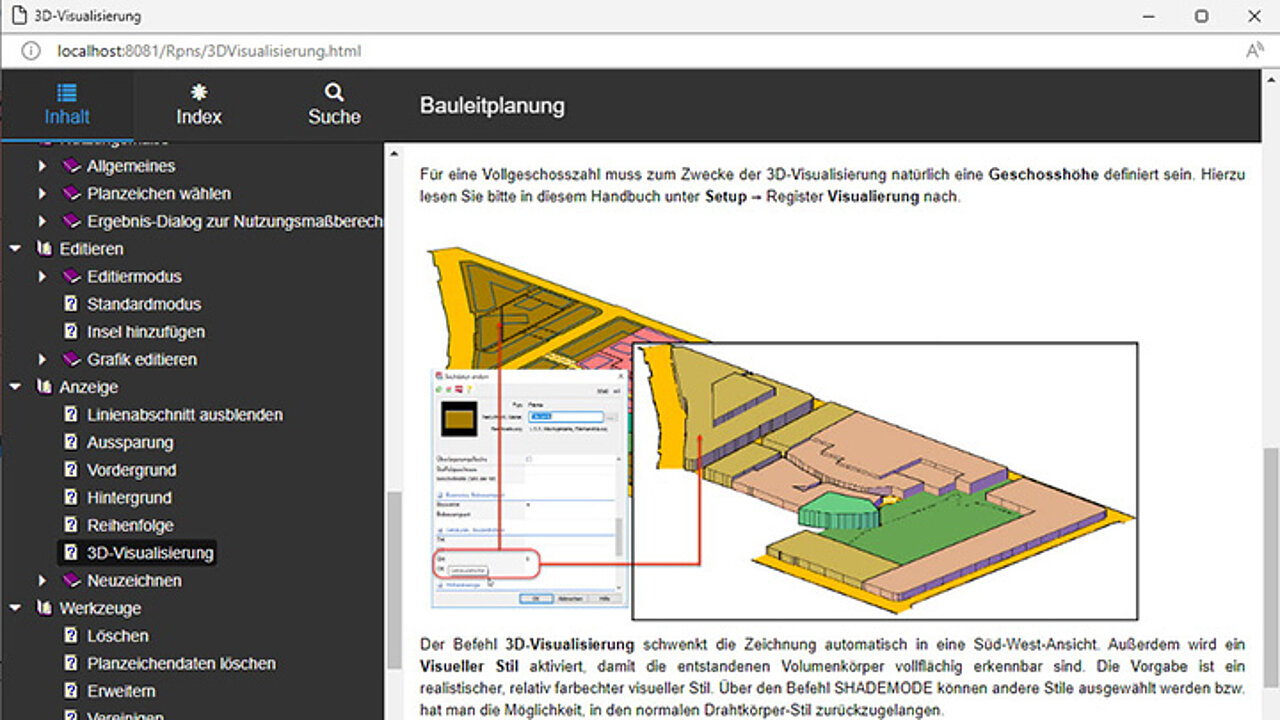Collapse the Werkzeuge book section
The width and height of the screenshot is (1280, 720).
click(15, 608)
